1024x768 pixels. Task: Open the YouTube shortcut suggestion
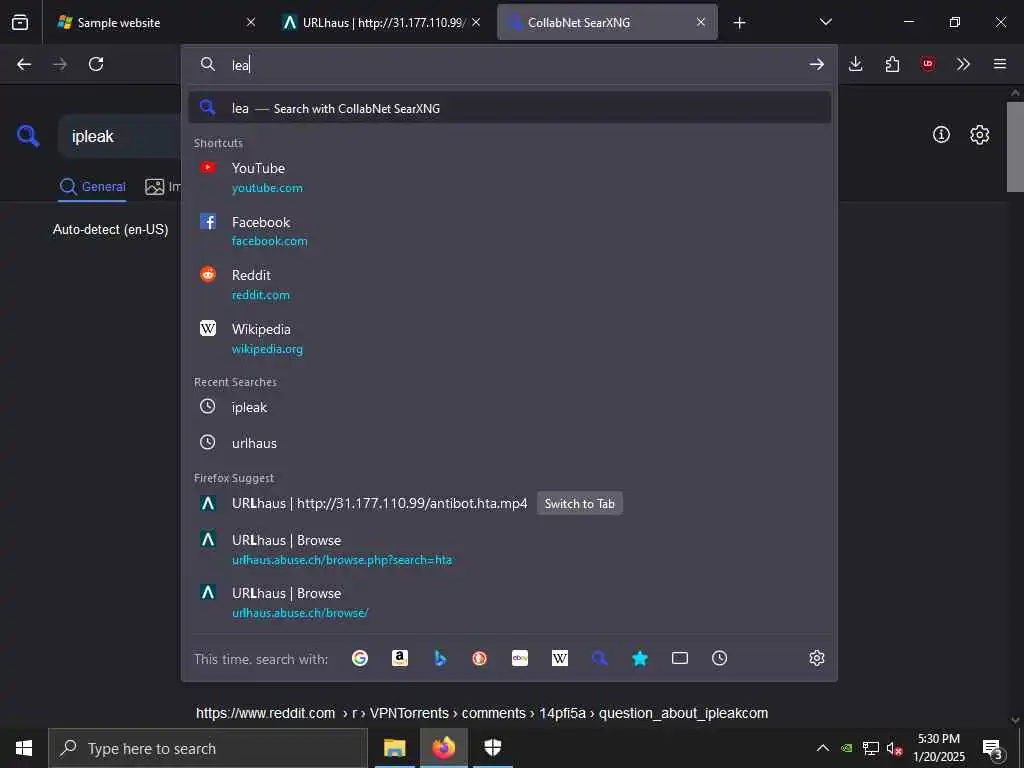coord(509,177)
